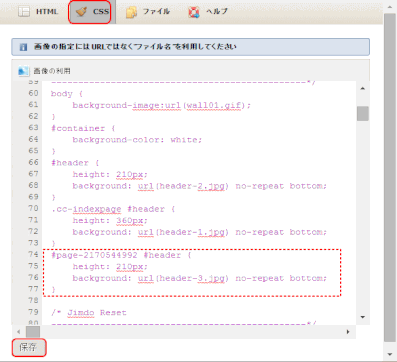Click the '.cc-indexpage #header {' line

pyautogui.click(x=113, y=209)
